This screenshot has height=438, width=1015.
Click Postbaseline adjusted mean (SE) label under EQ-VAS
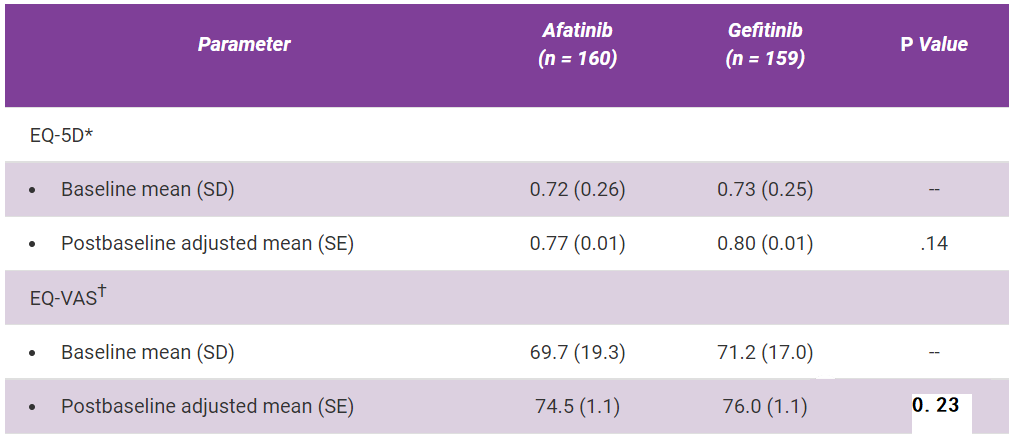point(207,407)
